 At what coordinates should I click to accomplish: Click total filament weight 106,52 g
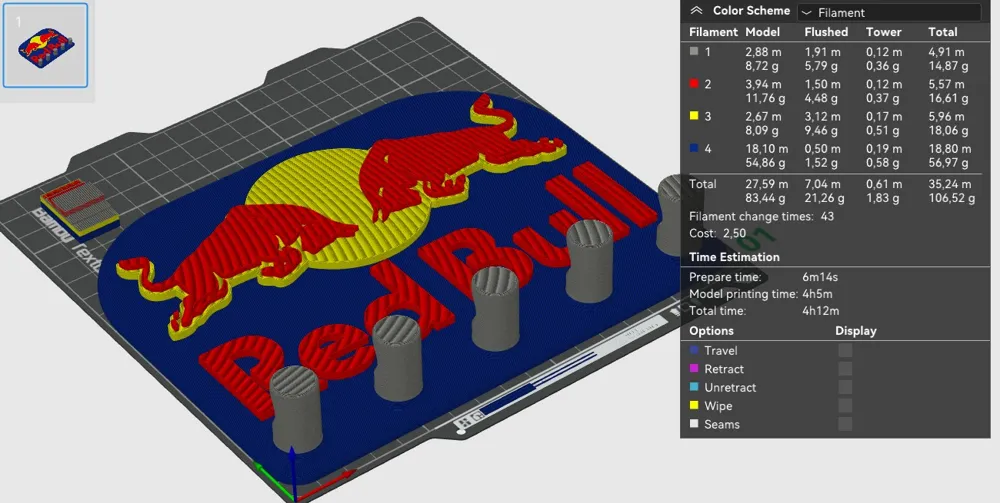tap(952, 198)
